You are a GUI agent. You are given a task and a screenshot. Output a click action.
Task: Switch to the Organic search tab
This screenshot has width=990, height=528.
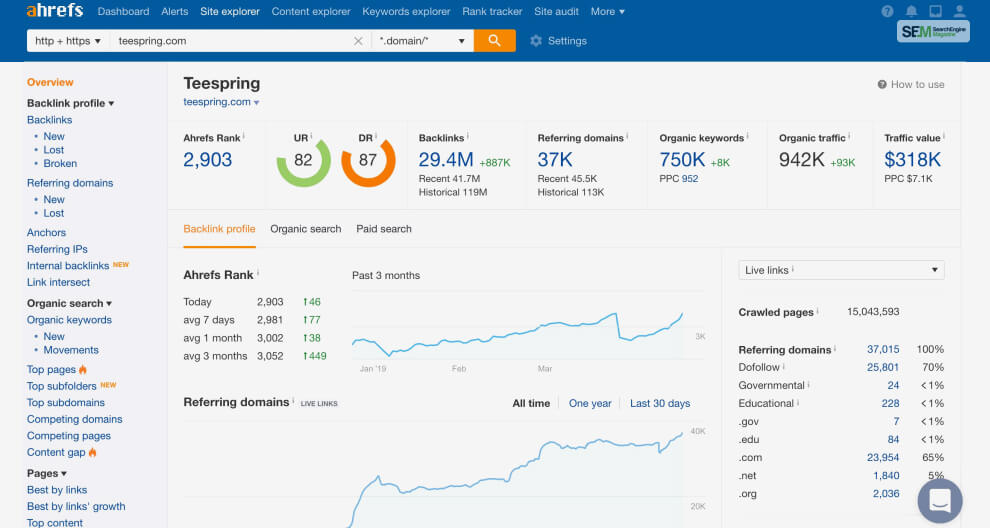coord(306,229)
